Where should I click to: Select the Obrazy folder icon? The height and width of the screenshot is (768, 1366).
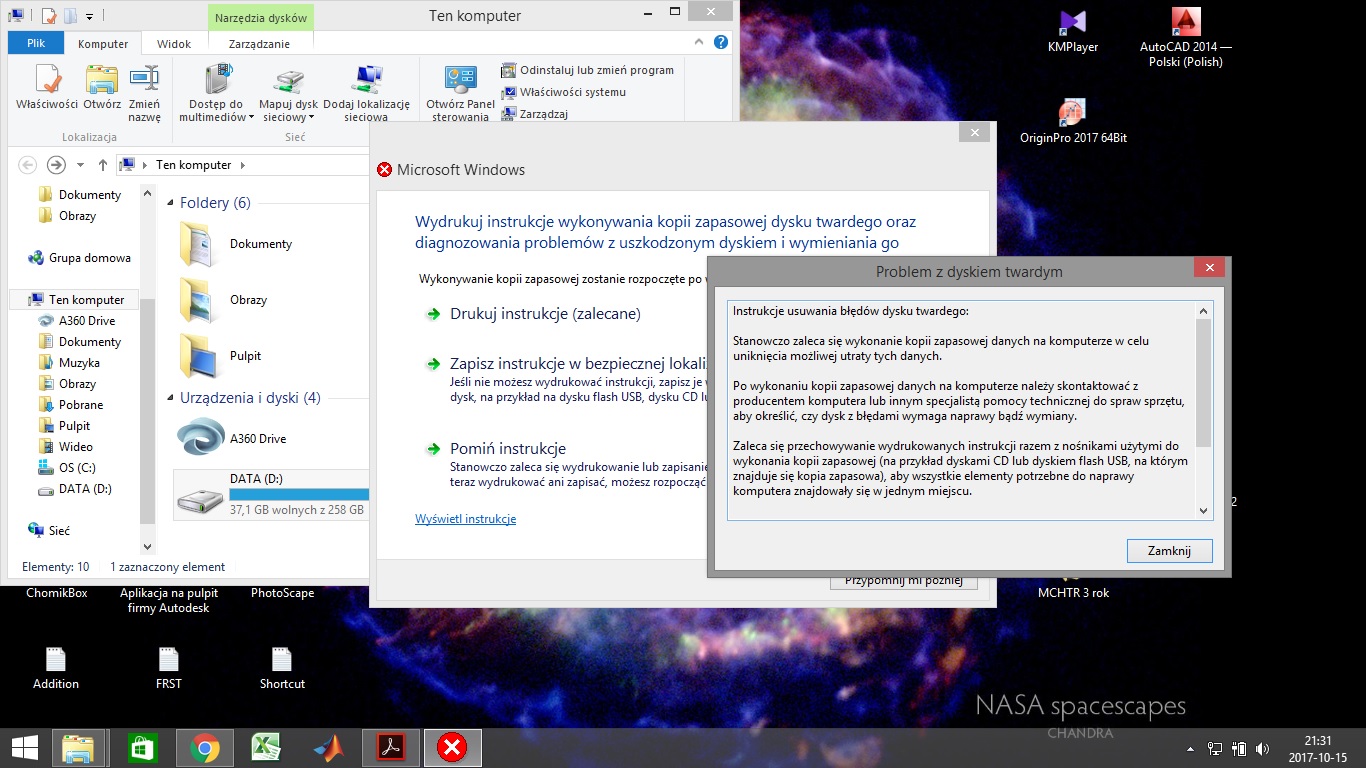tap(197, 300)
